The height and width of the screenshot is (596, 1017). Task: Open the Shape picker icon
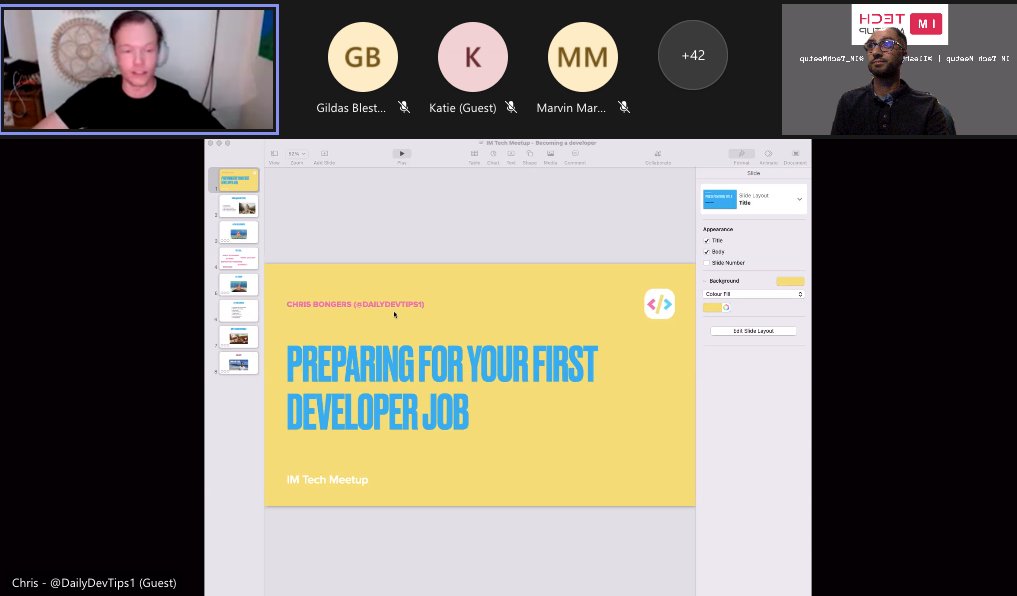pos(530,154)
